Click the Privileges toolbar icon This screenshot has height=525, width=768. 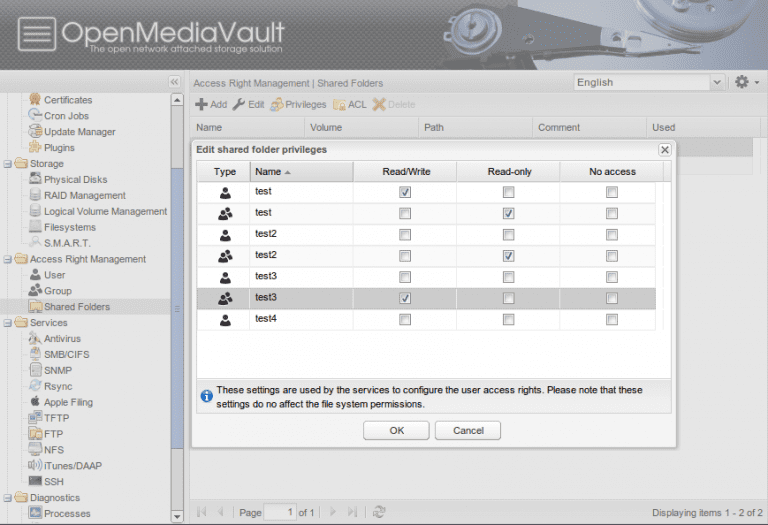[x=277, y=104]
